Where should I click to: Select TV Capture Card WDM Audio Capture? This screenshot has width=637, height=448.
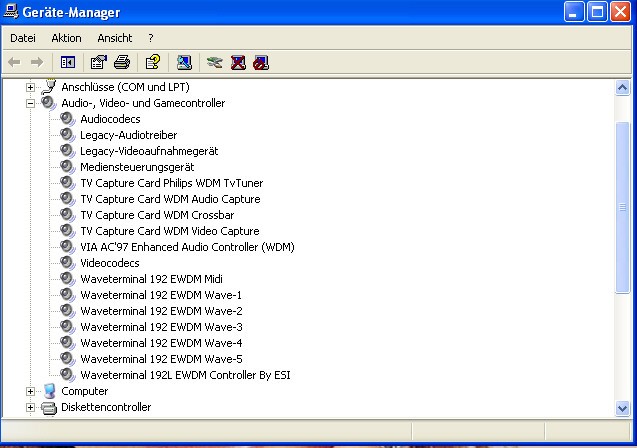point(170,199)
